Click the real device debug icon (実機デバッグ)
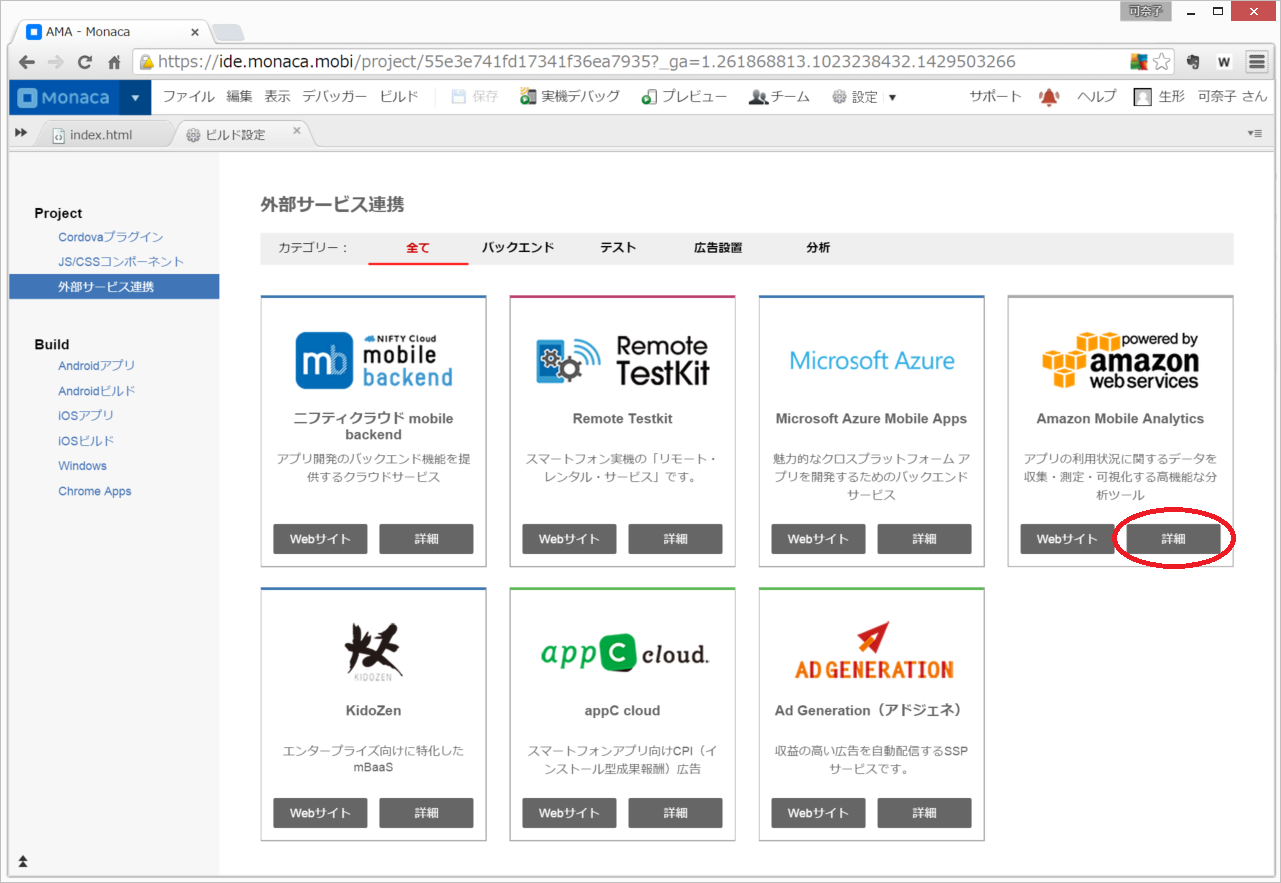Viewport: 1281px width, 883px height. (528, 97)
